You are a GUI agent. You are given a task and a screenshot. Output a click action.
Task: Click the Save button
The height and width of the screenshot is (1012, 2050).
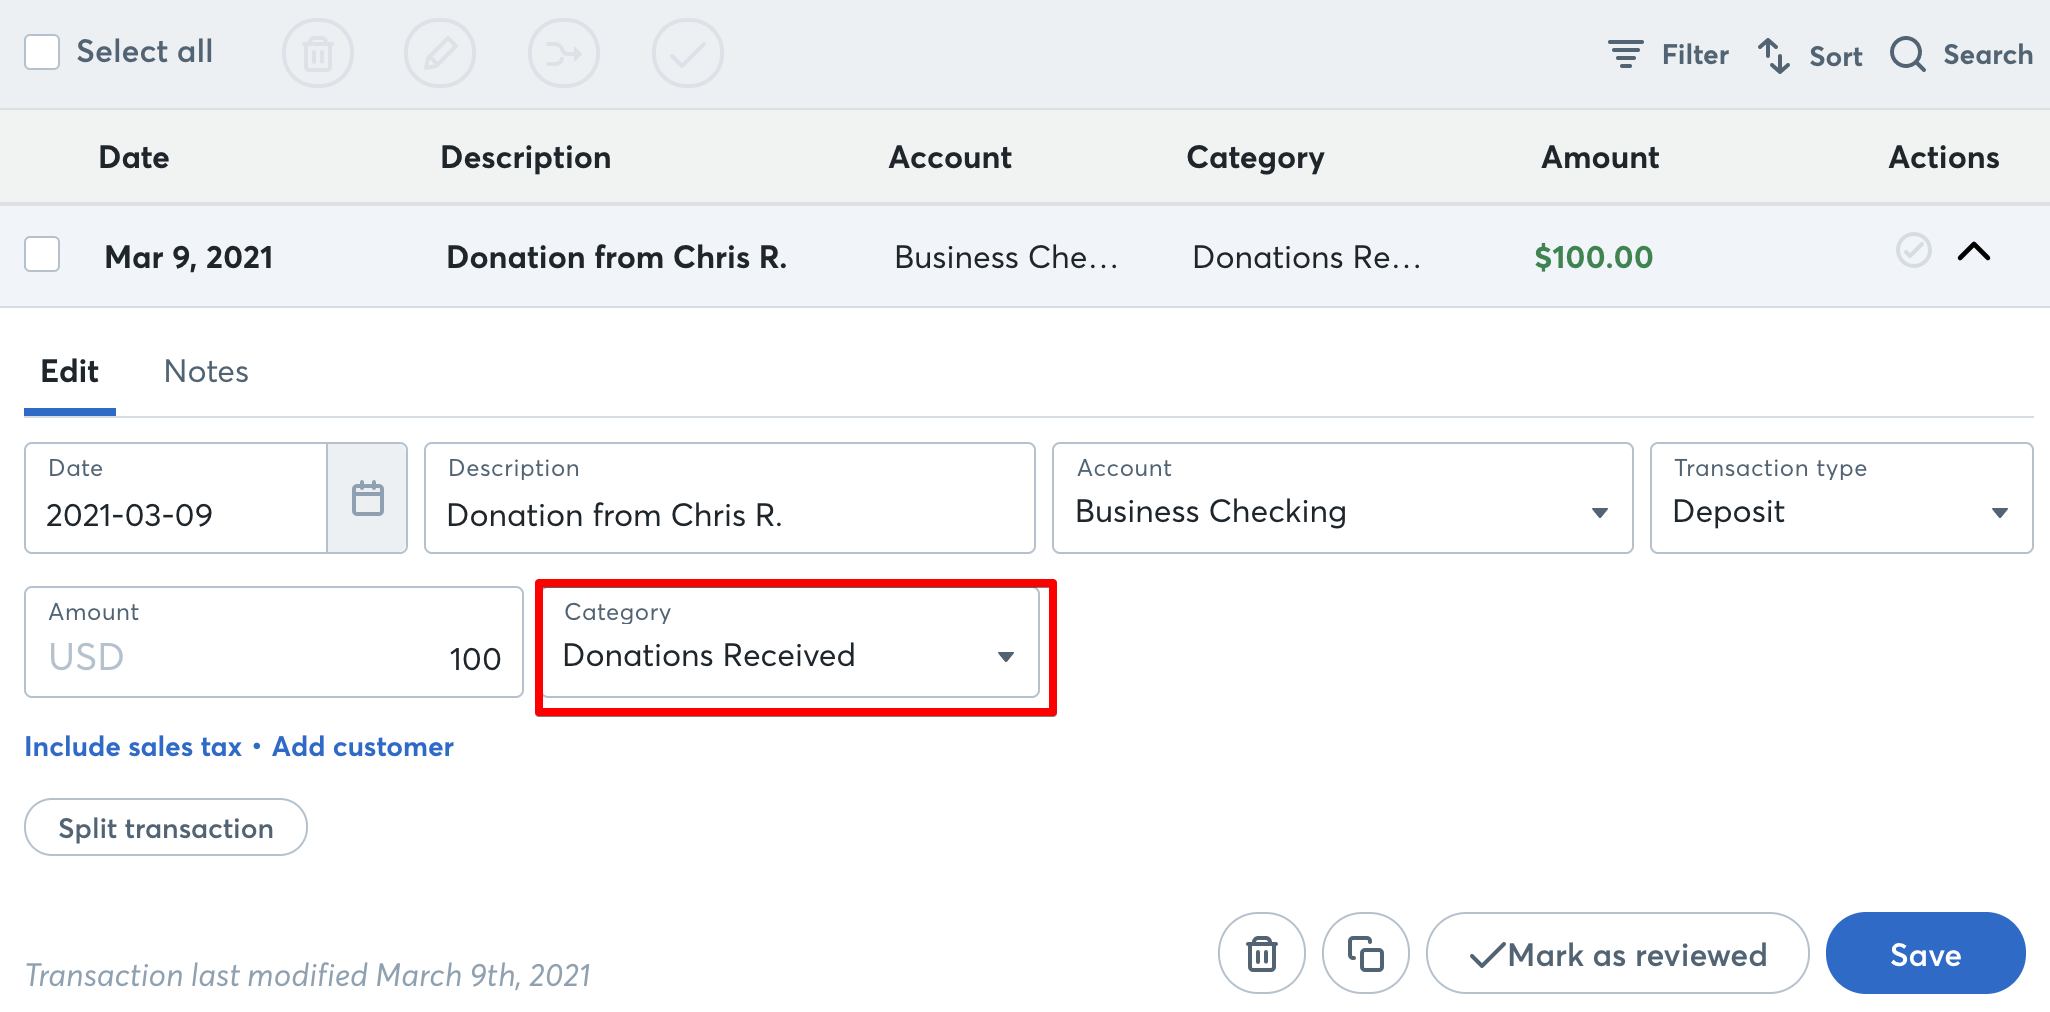[x=1925, y=953]
